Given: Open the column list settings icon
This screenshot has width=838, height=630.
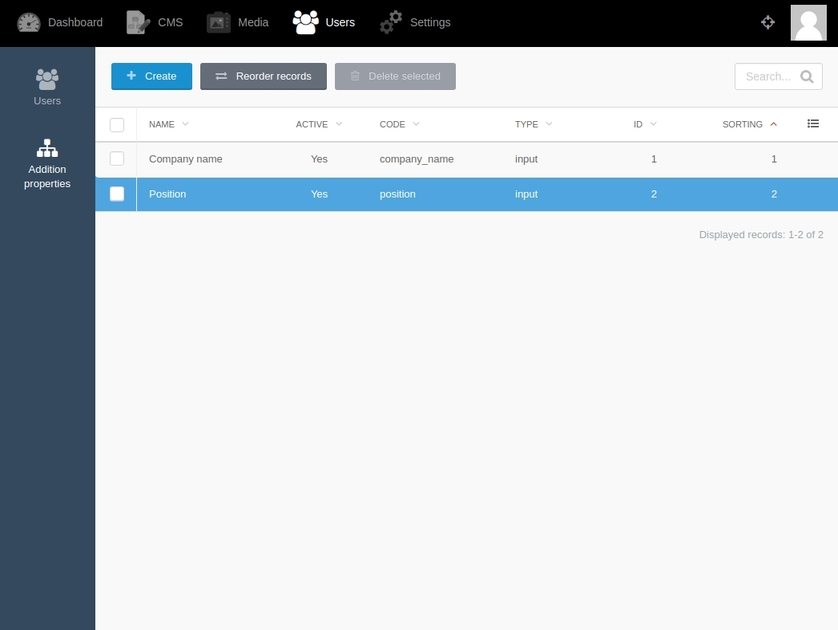Looking at the screenshot, I should click(x=813, y=124).
